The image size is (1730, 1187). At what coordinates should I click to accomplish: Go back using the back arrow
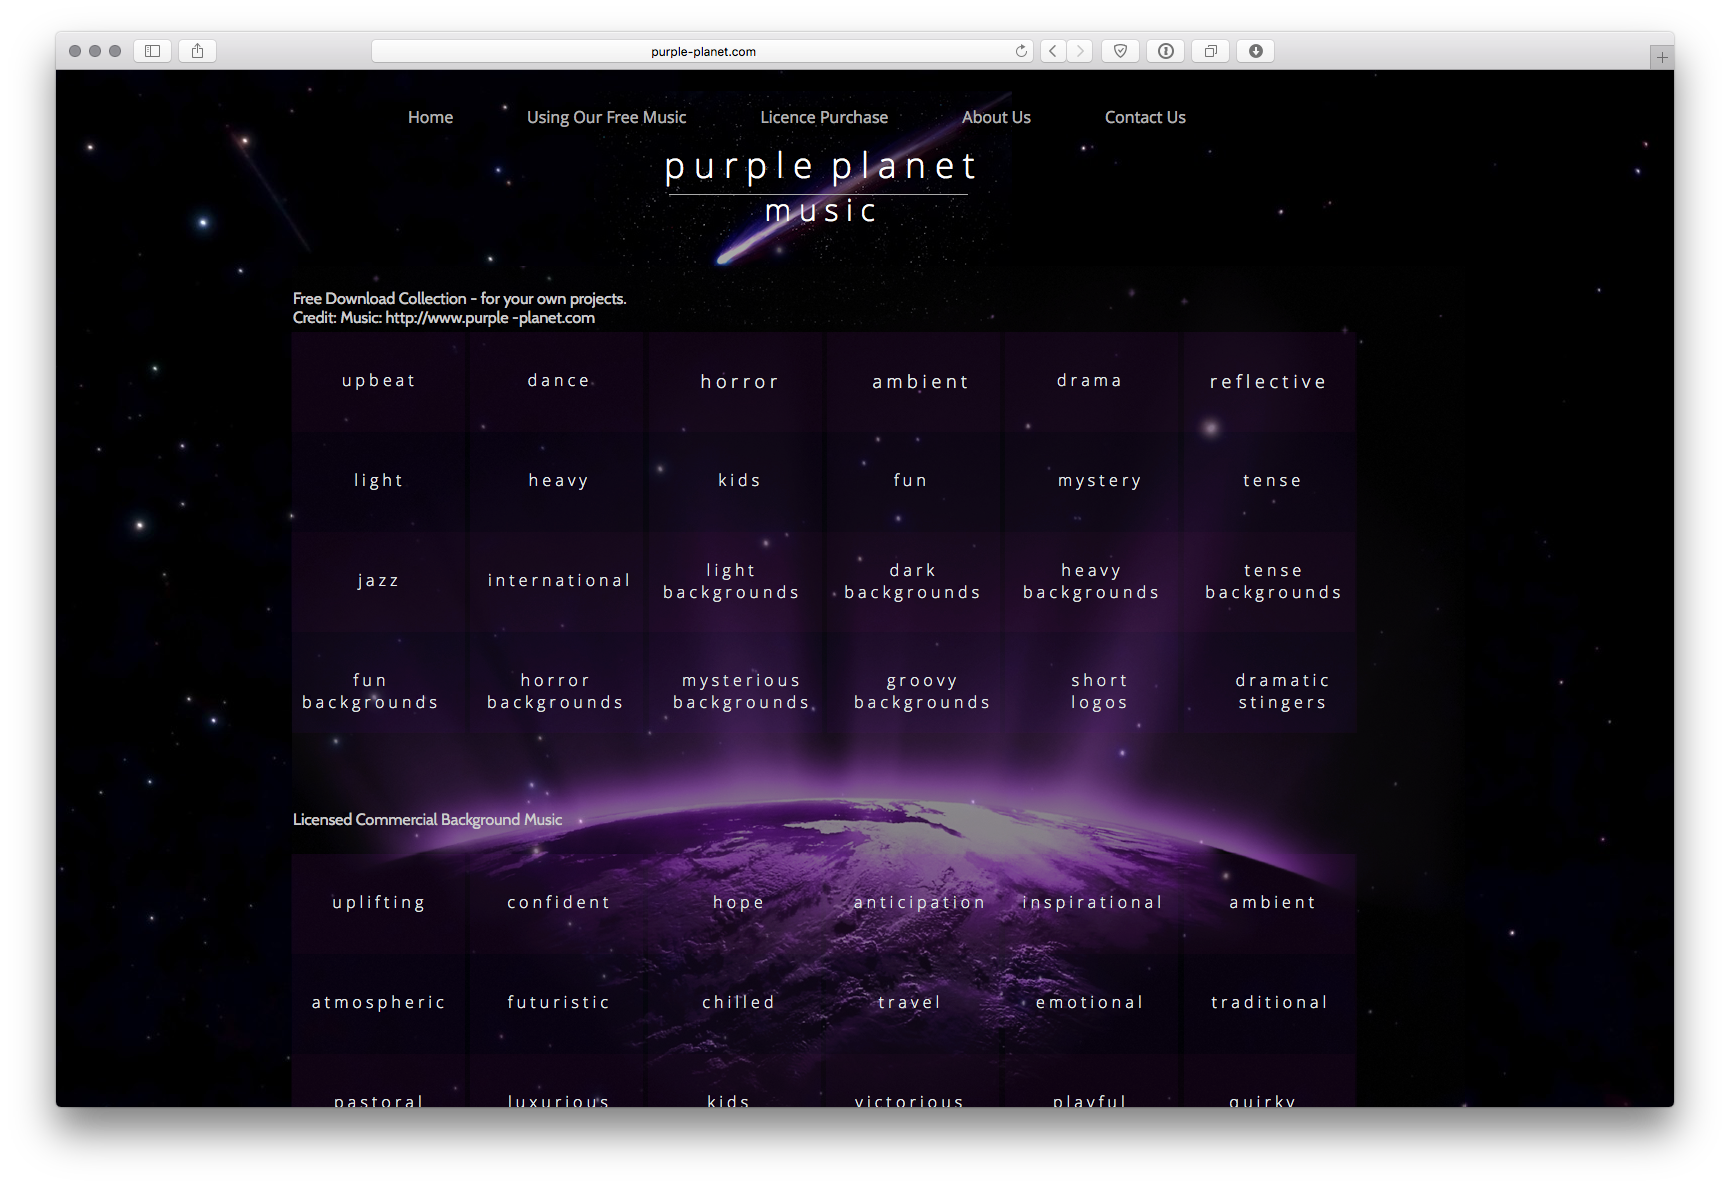click(x=1053, y=51)
